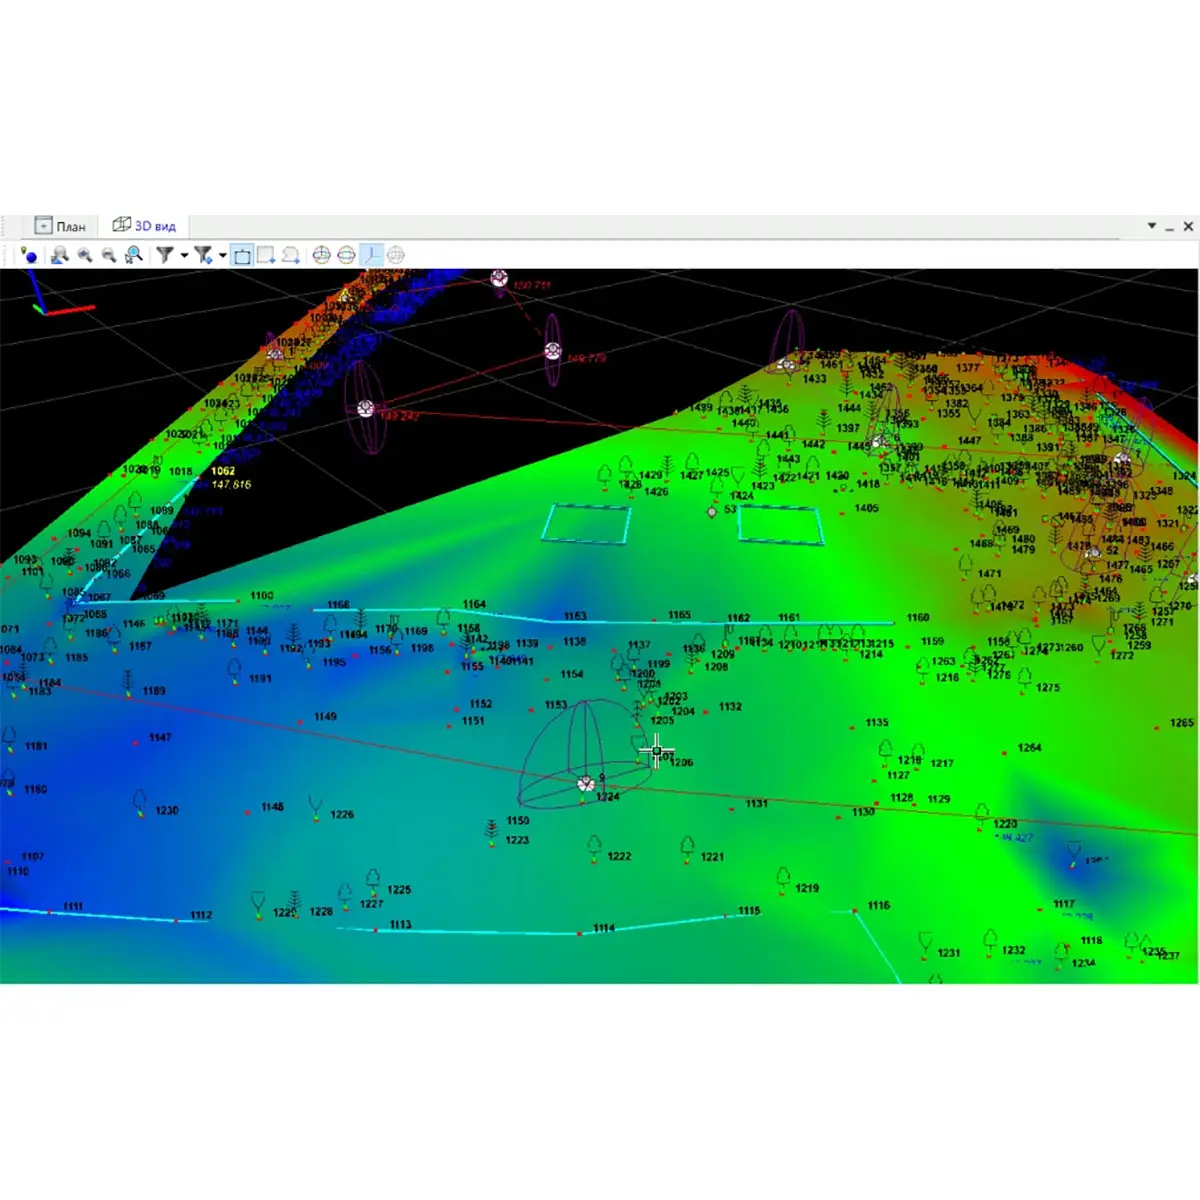The width and height of the screenshot is (1200, 1200).
Task: Select the 3D вид tab
Action: [x=144, y=226]
